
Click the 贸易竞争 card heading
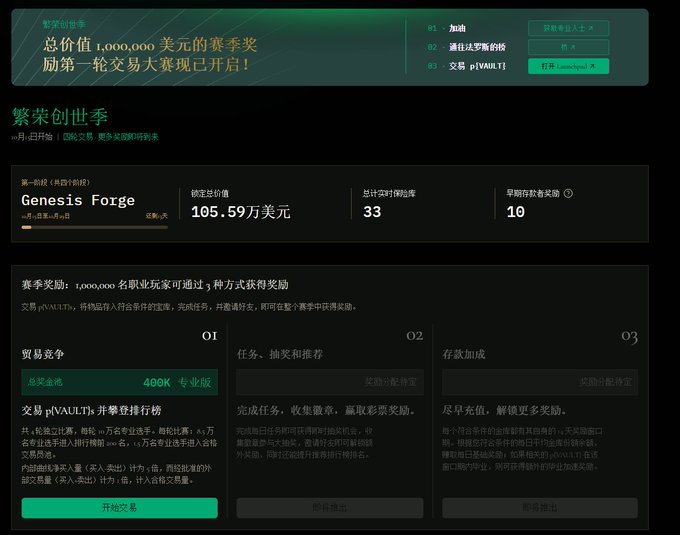[x=42, y=354]
